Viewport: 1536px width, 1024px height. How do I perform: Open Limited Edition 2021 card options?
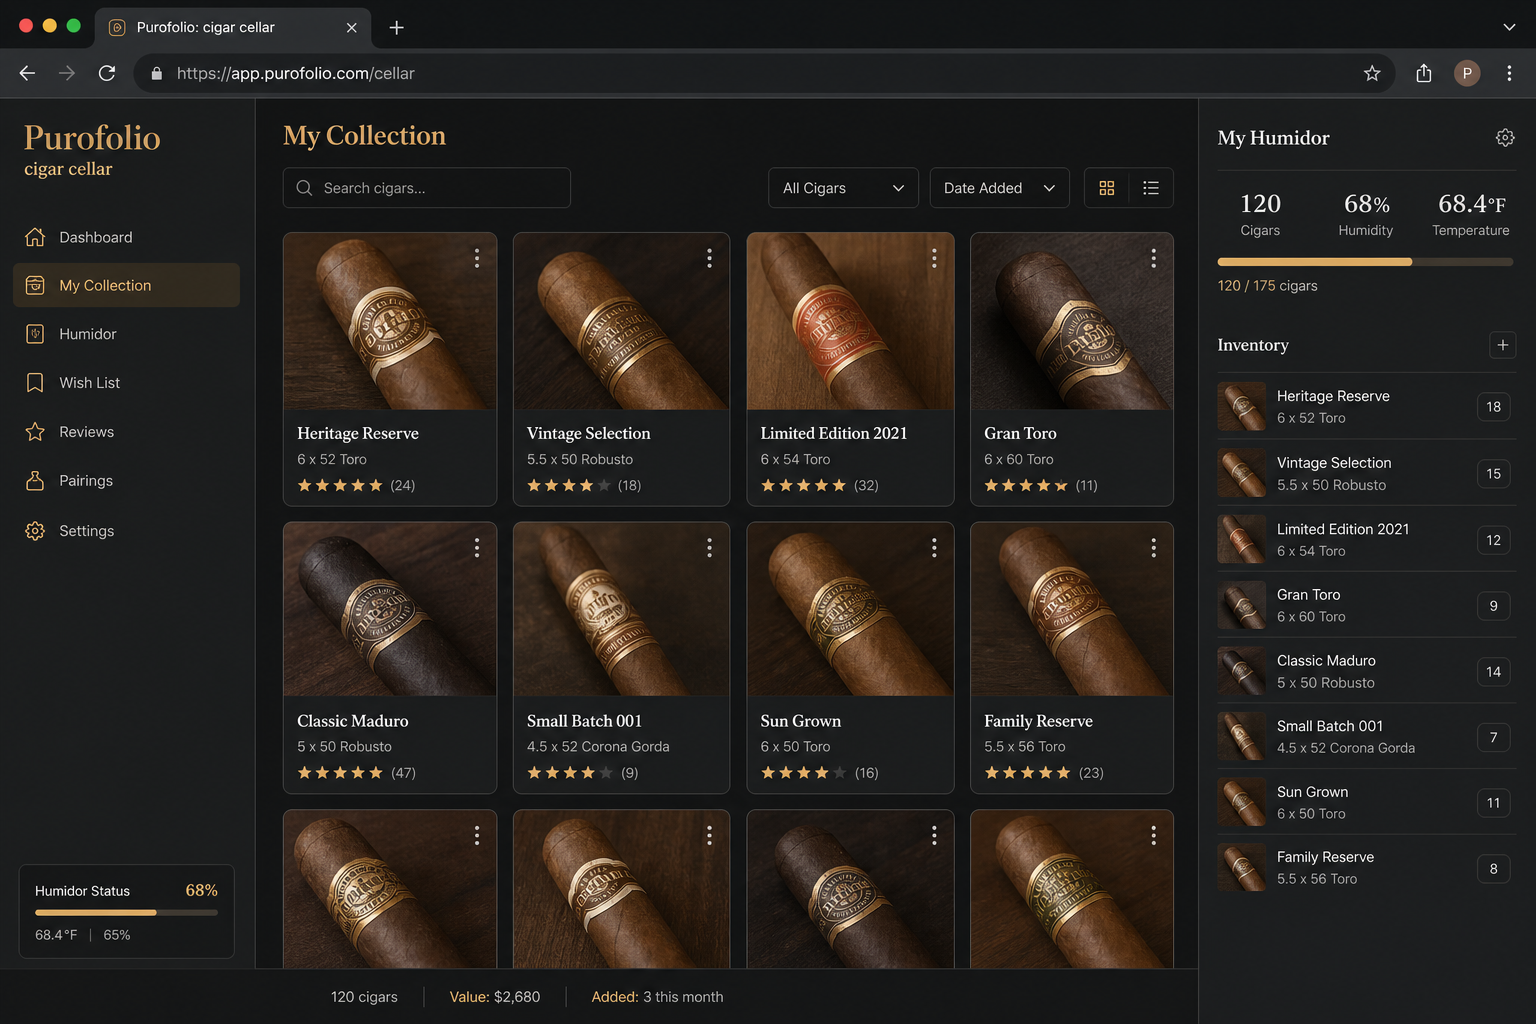click(934, 258)
